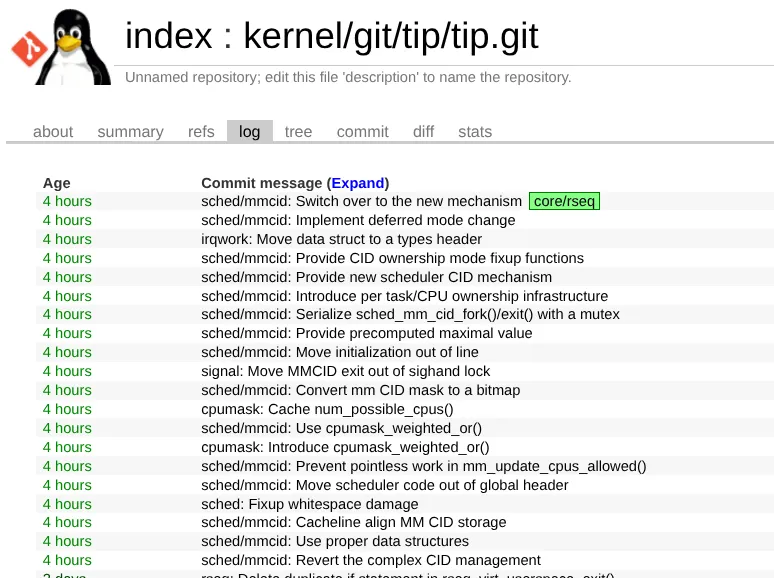The image size is (774, 578).
Task: Open commit 'Revert the complex CID management'
Action: pyautogui.click(x=370, y=560)
